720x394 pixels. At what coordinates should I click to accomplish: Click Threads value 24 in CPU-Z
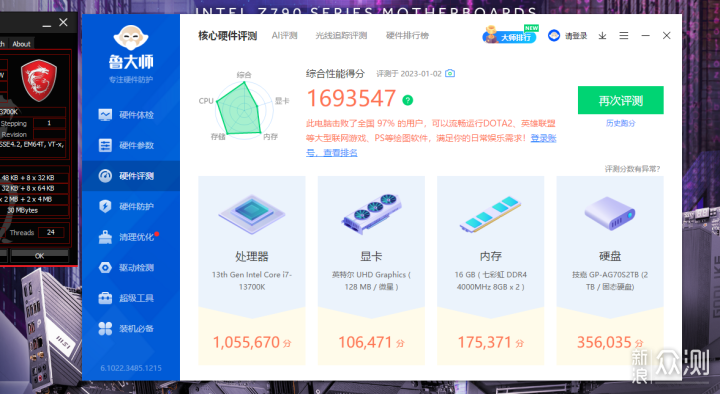pos(51,232)
